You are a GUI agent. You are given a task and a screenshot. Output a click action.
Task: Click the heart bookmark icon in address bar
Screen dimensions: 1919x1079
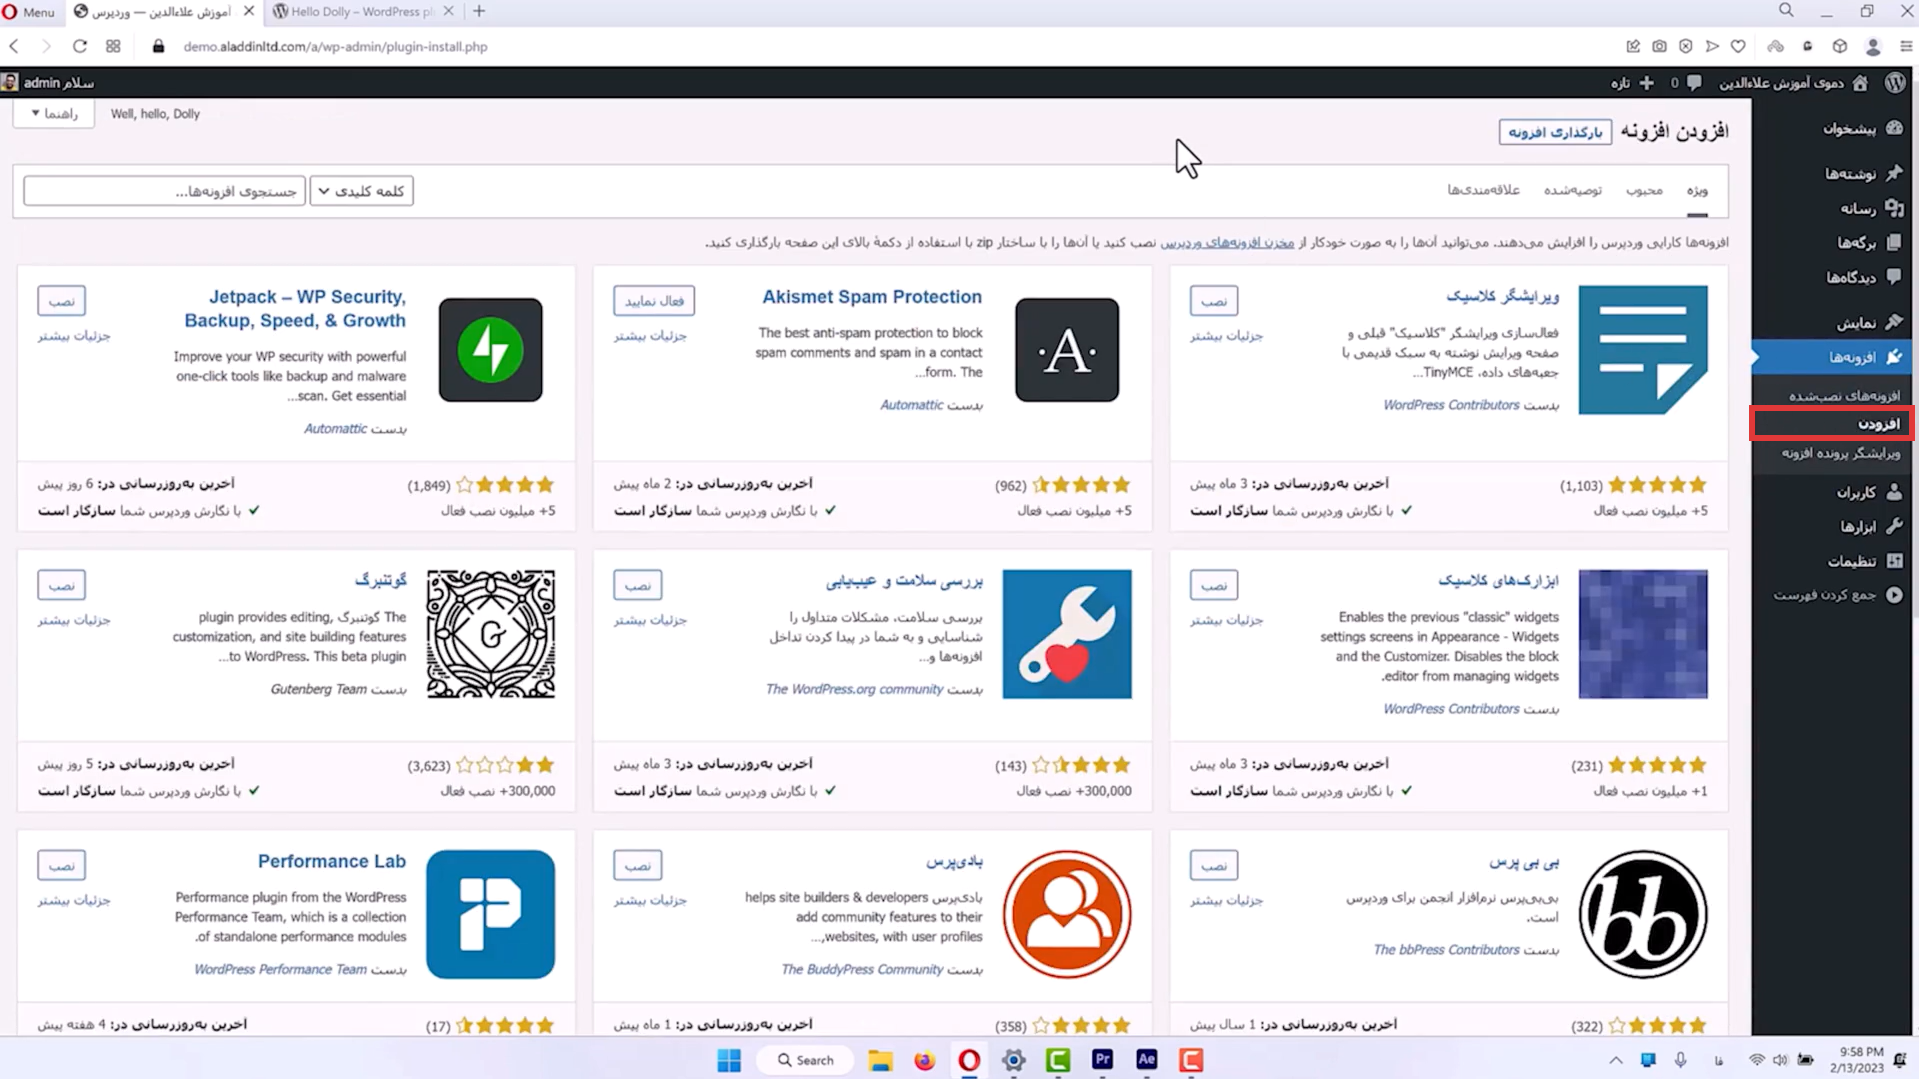[x=1738, y=46]
